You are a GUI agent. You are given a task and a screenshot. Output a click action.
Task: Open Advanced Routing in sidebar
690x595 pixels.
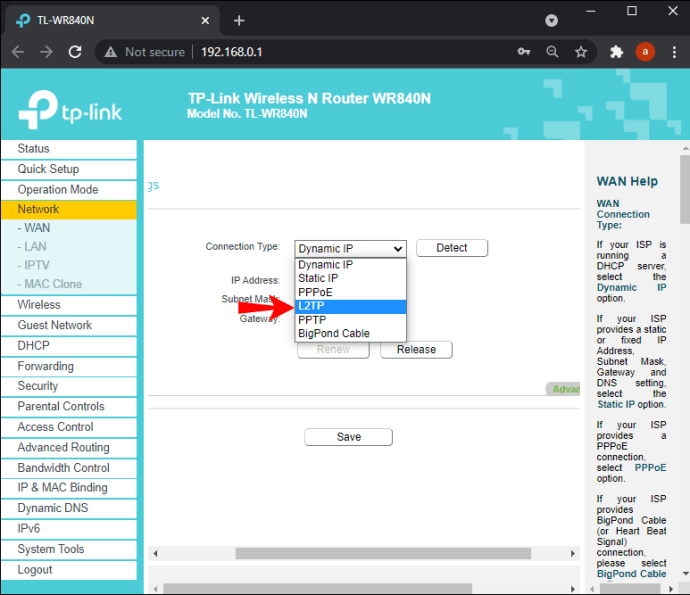[x=69, y=448]
